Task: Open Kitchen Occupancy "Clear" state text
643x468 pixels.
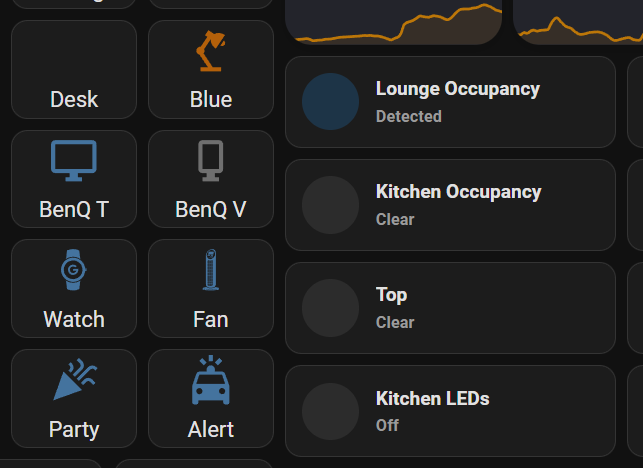Action: [x=395, y=219]
